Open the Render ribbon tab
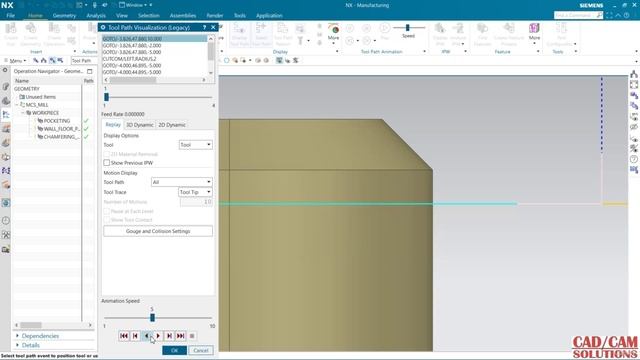The image size is (640, 360). point(215,16)
